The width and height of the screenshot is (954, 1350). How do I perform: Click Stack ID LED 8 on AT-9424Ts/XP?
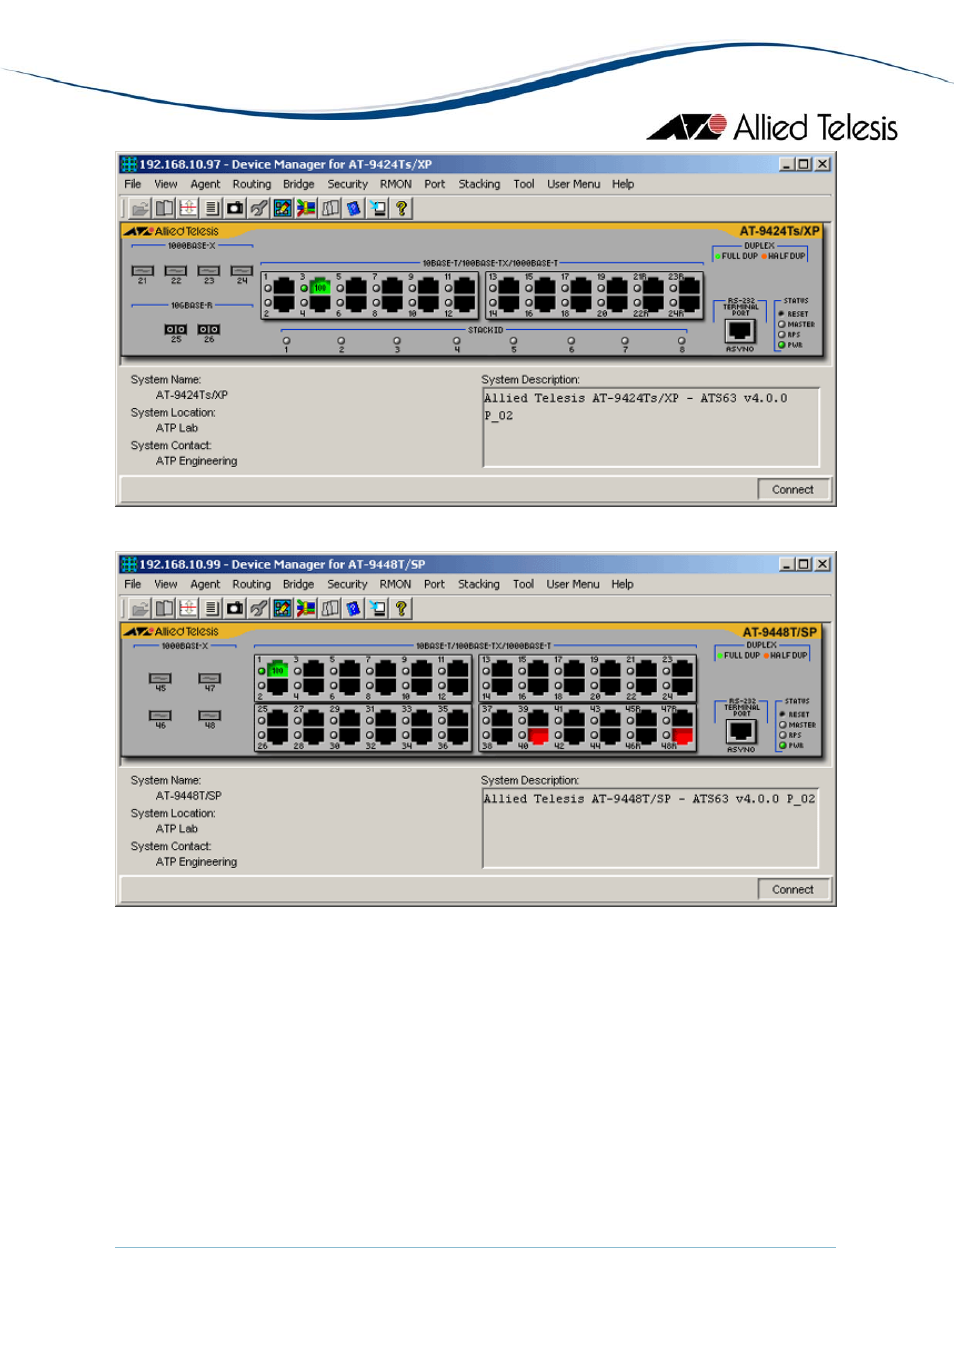pyautogui.click(x=681, y=341)
